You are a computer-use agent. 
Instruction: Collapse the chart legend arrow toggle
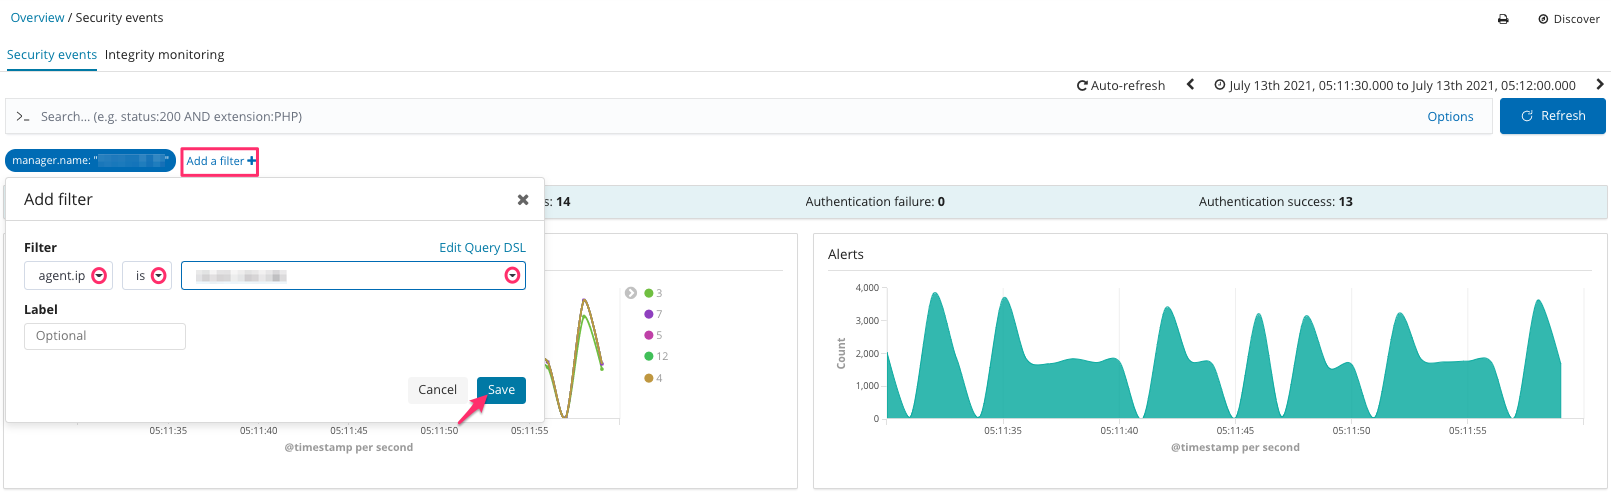coord(631,293)
